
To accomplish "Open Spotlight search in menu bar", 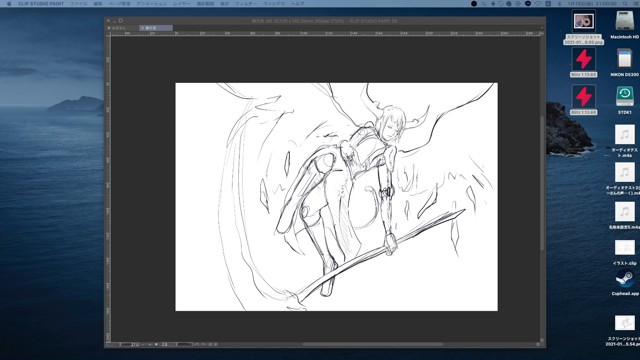I will pyautogui.click(x=625, y=4).
